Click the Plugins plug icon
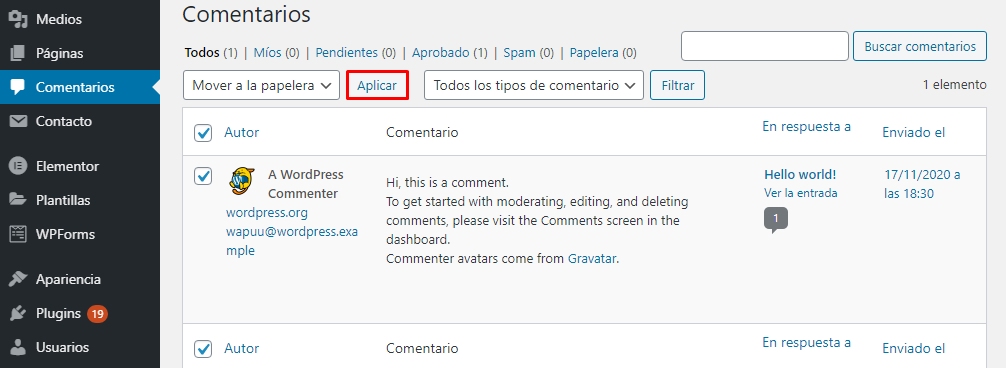The width and height of the screenshot is (1006, 368). pos(18,314)
